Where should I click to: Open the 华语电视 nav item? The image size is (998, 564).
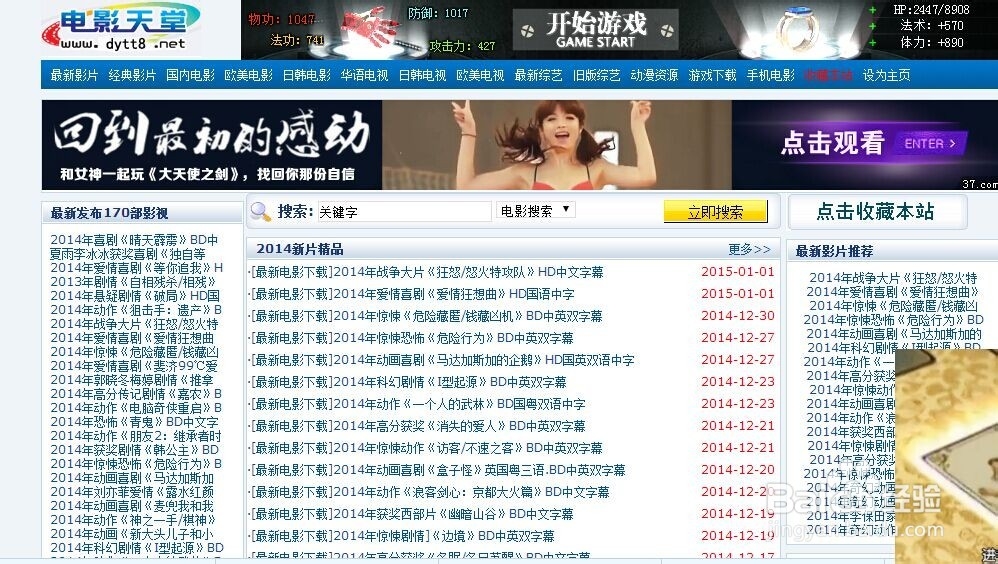(x=364, y=75)
